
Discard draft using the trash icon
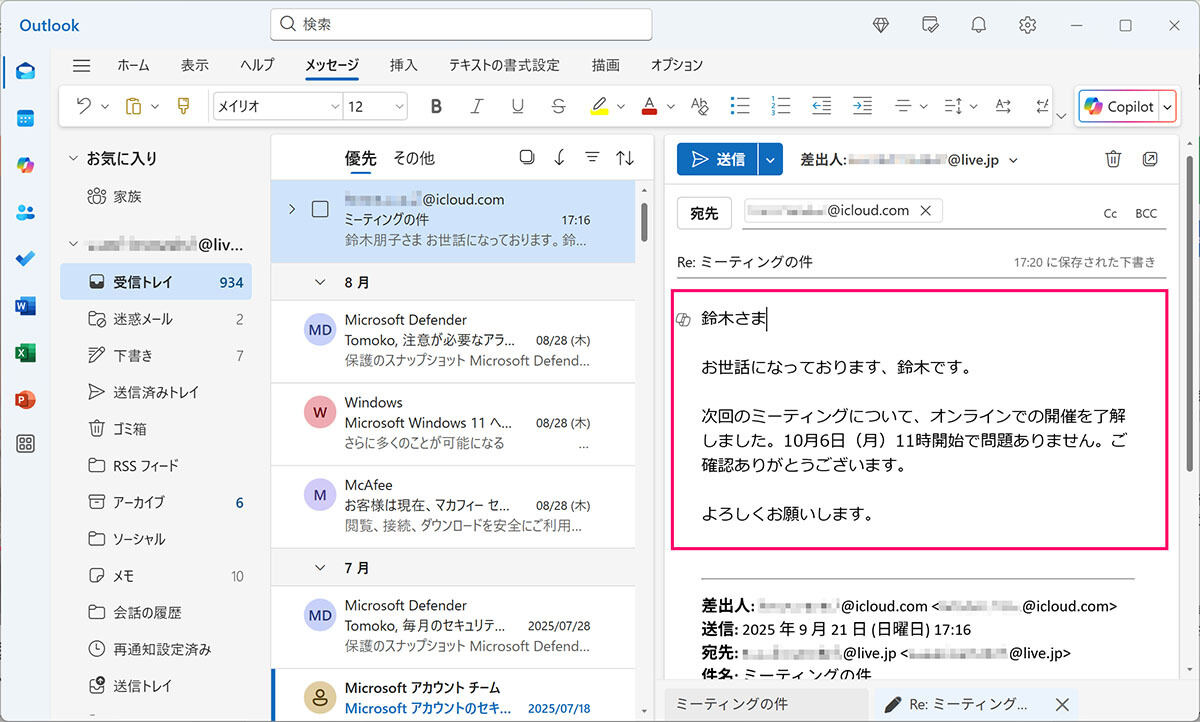1113,159
